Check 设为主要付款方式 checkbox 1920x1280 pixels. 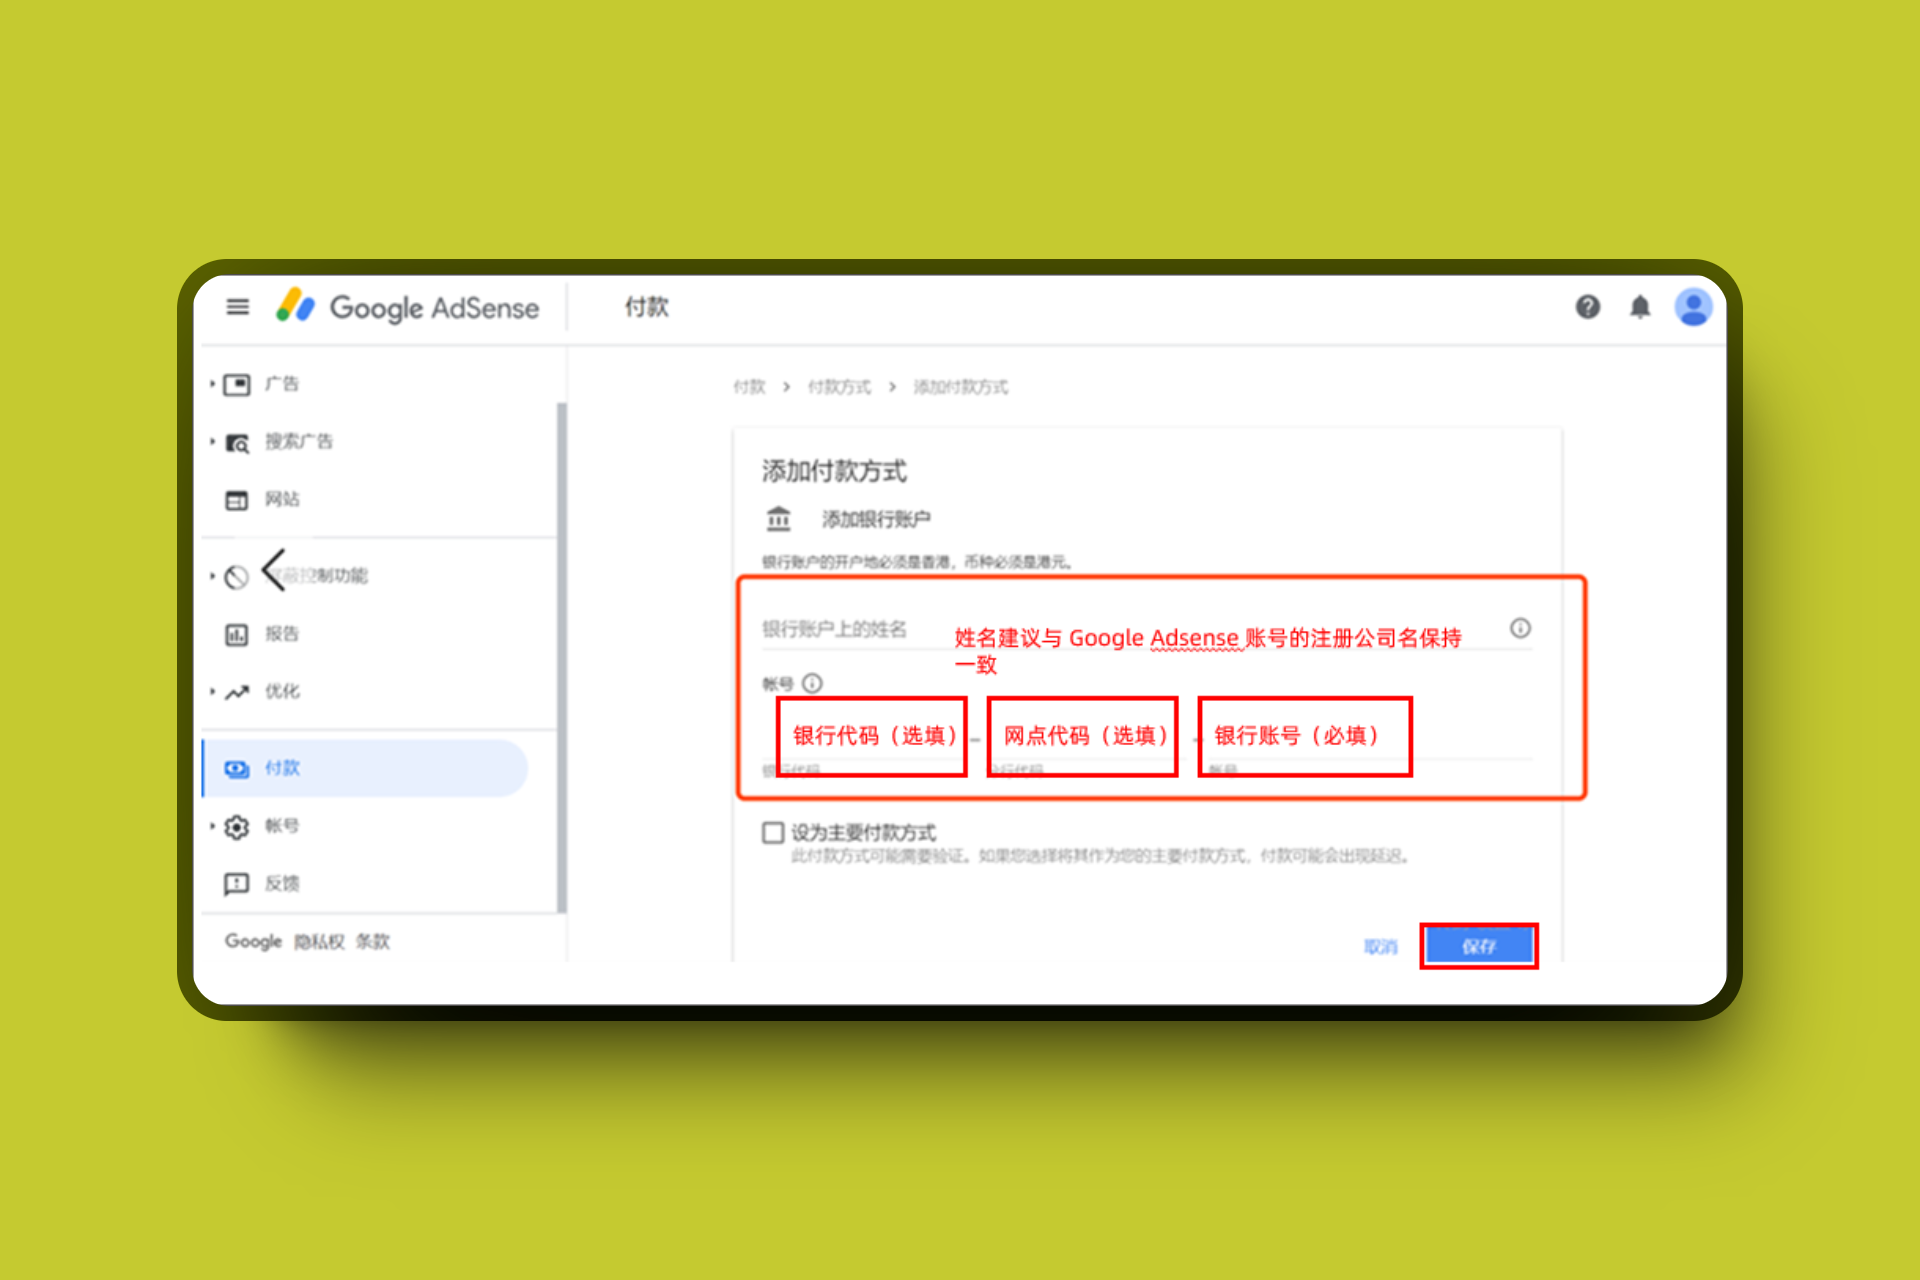773,833
